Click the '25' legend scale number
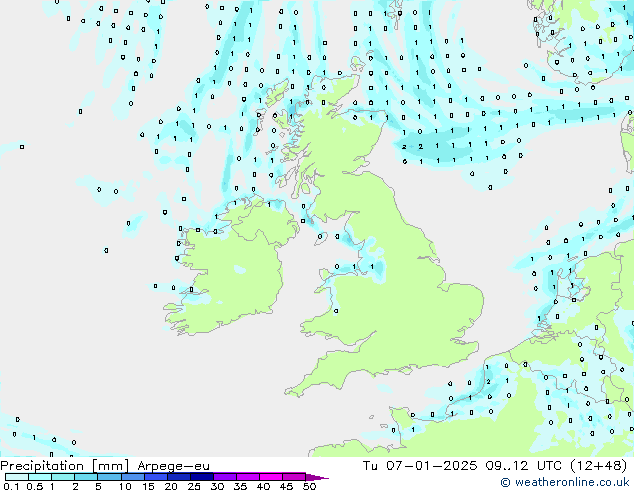 coord(194,486)
